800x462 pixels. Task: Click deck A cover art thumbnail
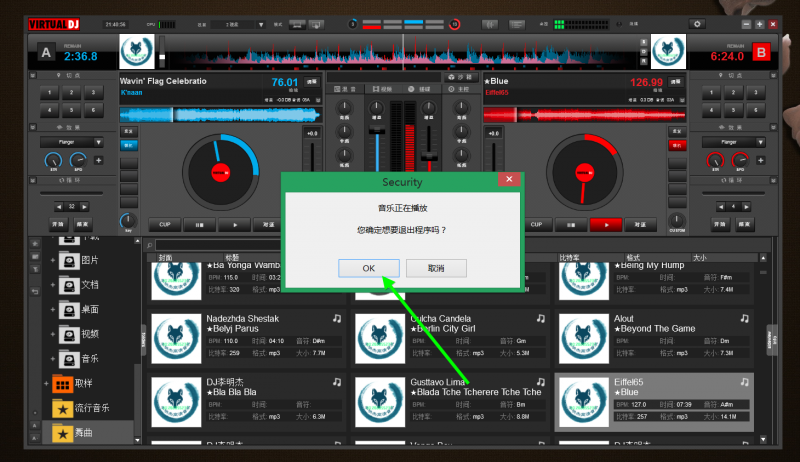pyautogui.click(x=137, y=52)
